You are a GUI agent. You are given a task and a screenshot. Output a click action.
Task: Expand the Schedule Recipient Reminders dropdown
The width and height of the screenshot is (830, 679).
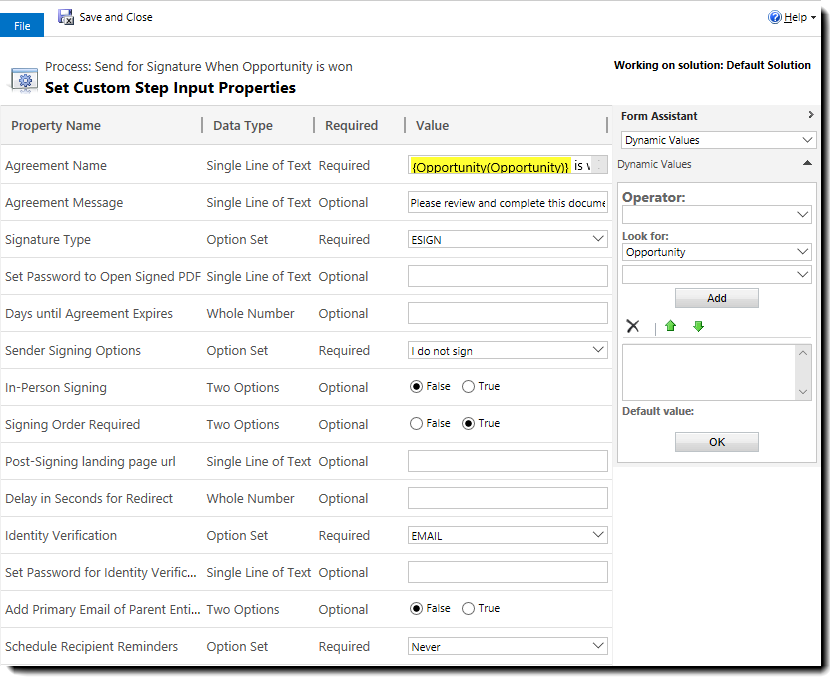597,646
